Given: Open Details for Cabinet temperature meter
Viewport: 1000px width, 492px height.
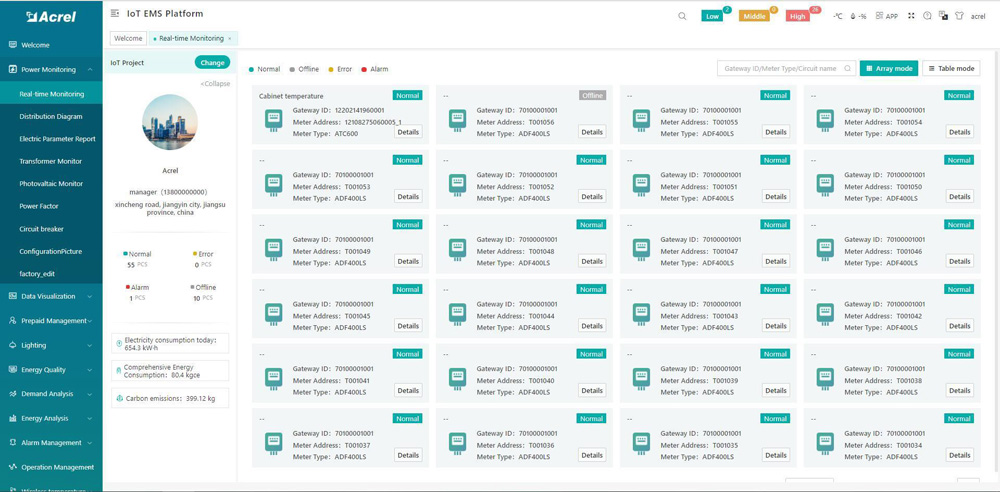Looking at the screenshot, I should 408,132.
